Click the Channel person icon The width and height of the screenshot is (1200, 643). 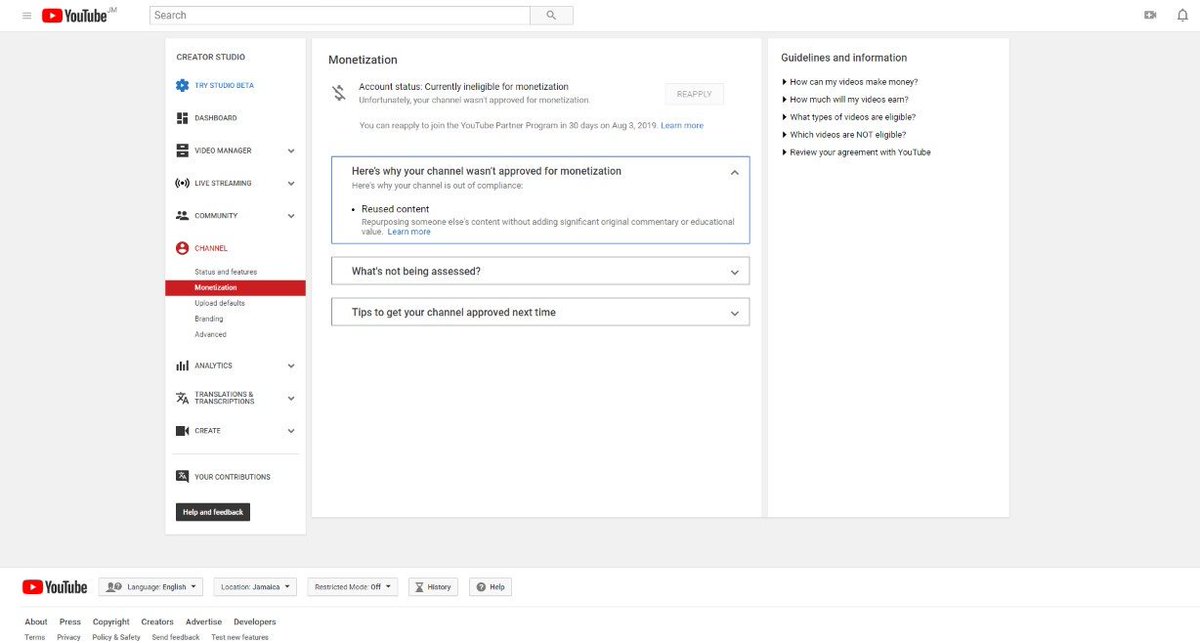182,248
